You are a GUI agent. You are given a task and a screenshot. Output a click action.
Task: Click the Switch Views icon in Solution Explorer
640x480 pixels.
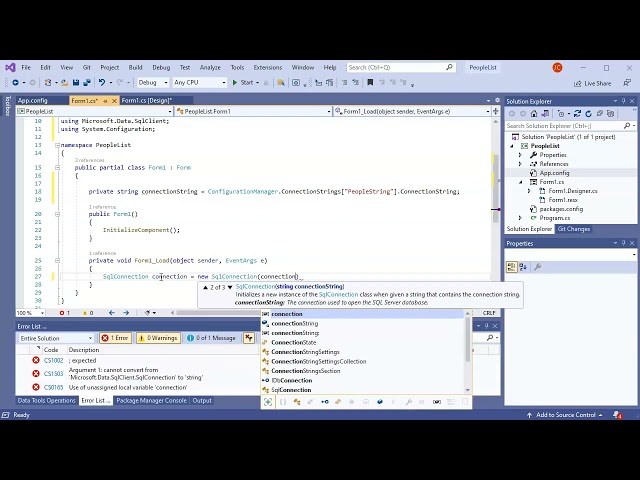click(x=545, y=114)
